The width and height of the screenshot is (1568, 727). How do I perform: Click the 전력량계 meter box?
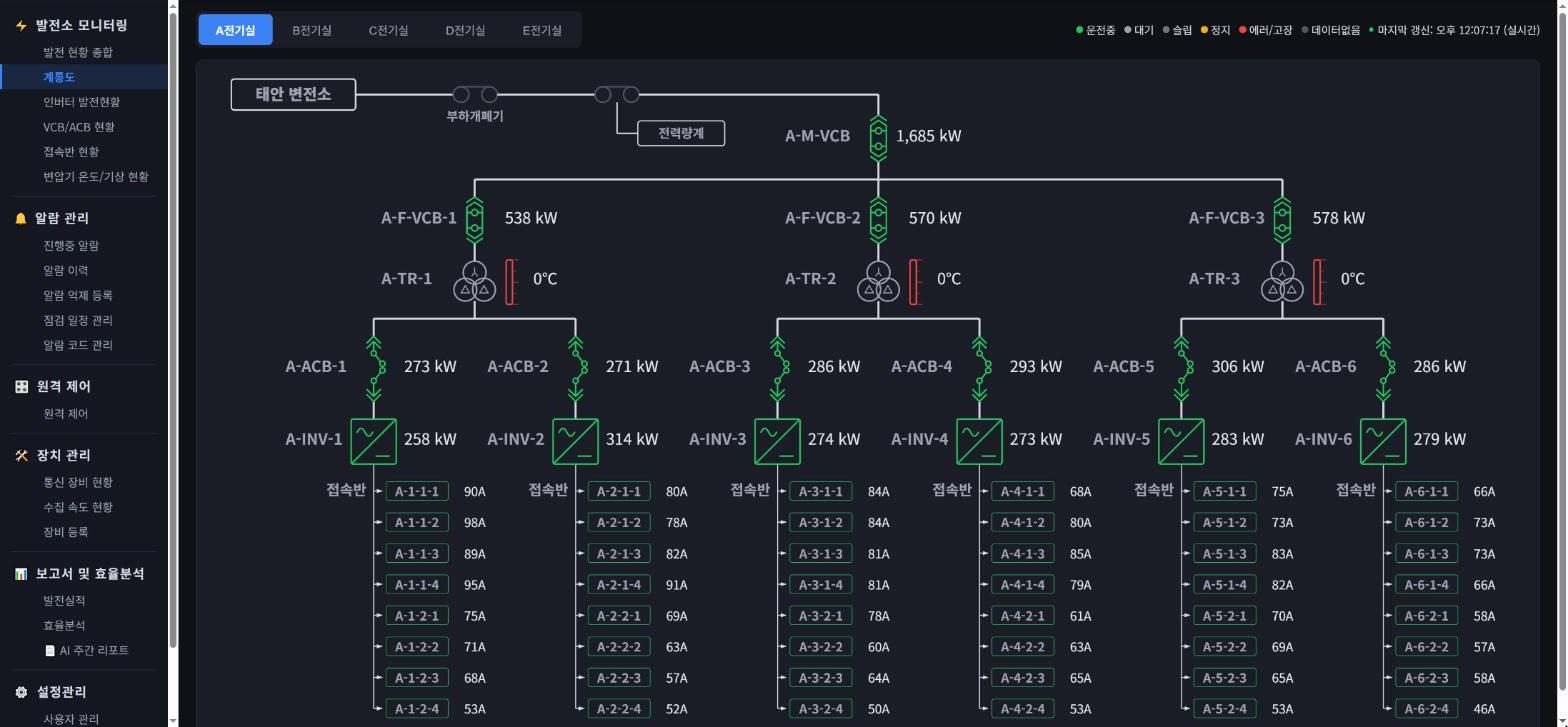click(681, 133)
